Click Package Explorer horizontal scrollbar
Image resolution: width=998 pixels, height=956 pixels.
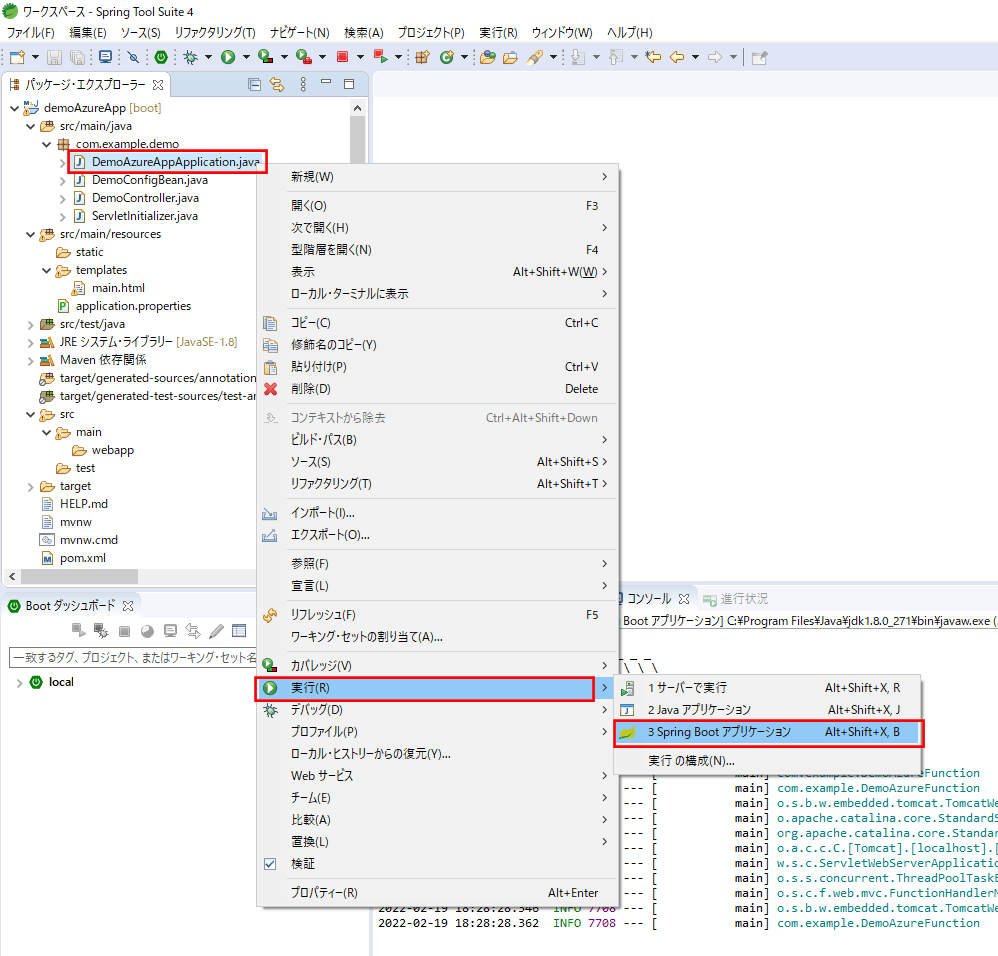80,577
